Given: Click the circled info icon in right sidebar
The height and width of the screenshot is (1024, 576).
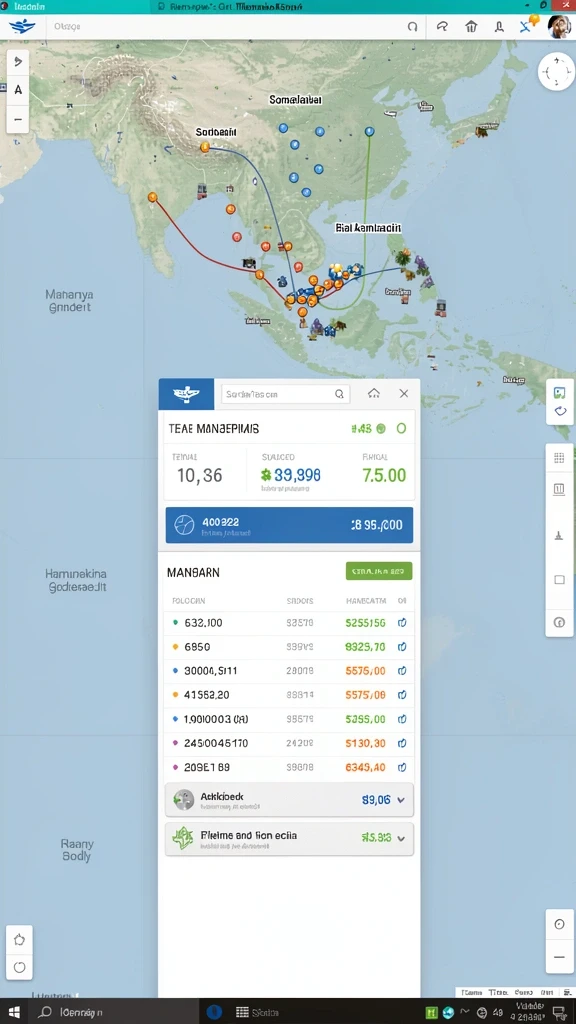Looking at the screenshot, I should click(559, 622).
